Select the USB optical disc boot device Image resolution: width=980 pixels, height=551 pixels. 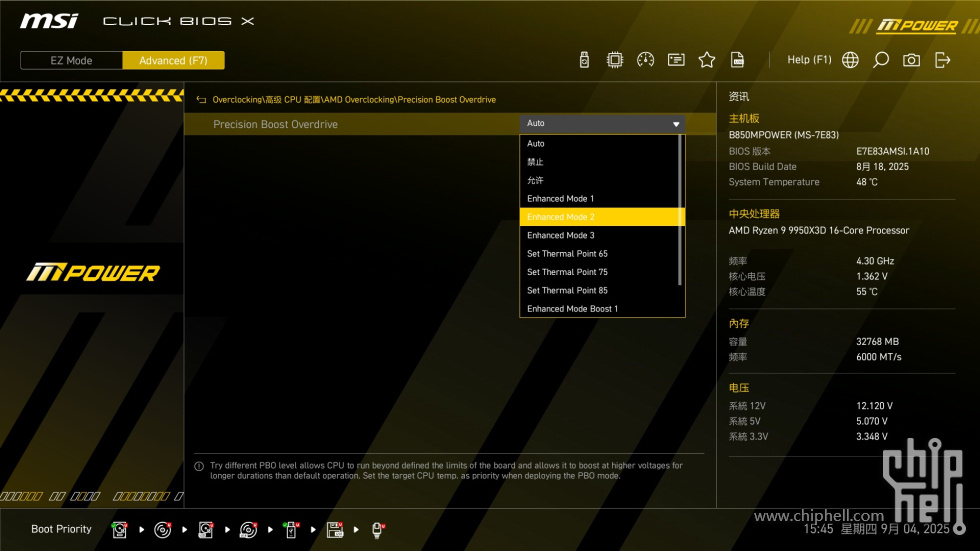click(248, 530)
